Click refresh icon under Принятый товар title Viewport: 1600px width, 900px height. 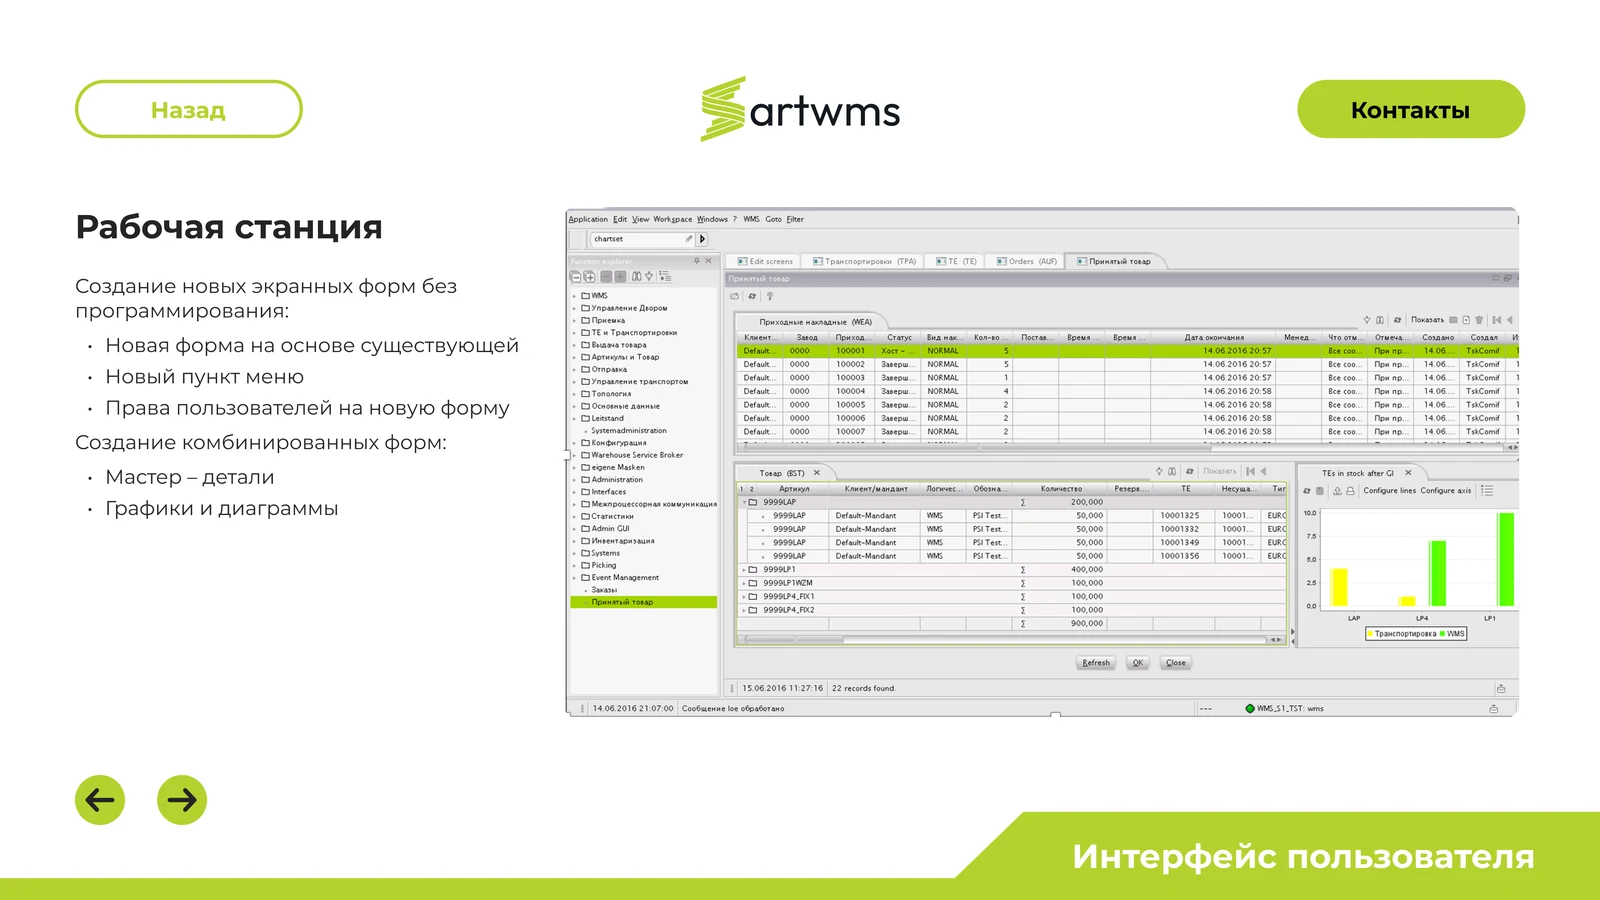click(x=752, y=296)
